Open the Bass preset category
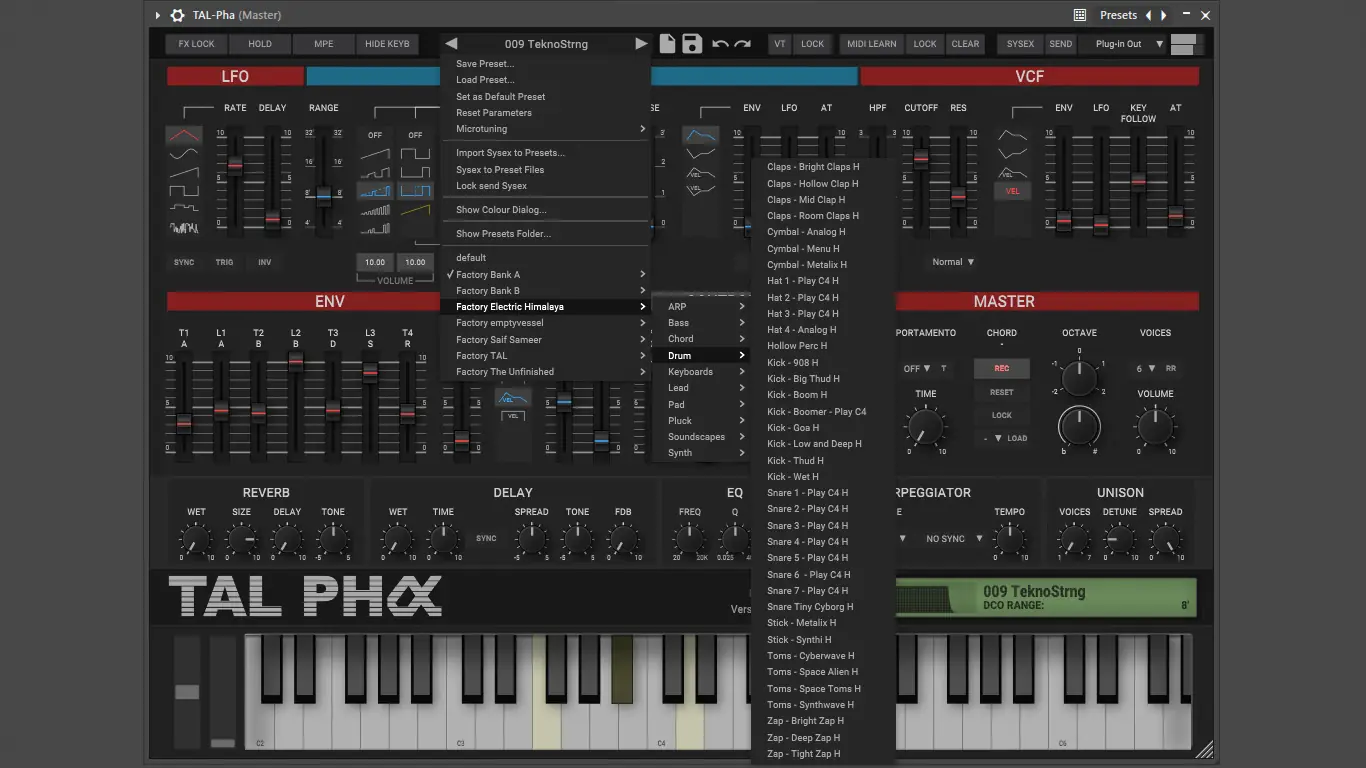This screenshot has height=768, width=1366. pos(701,323)
